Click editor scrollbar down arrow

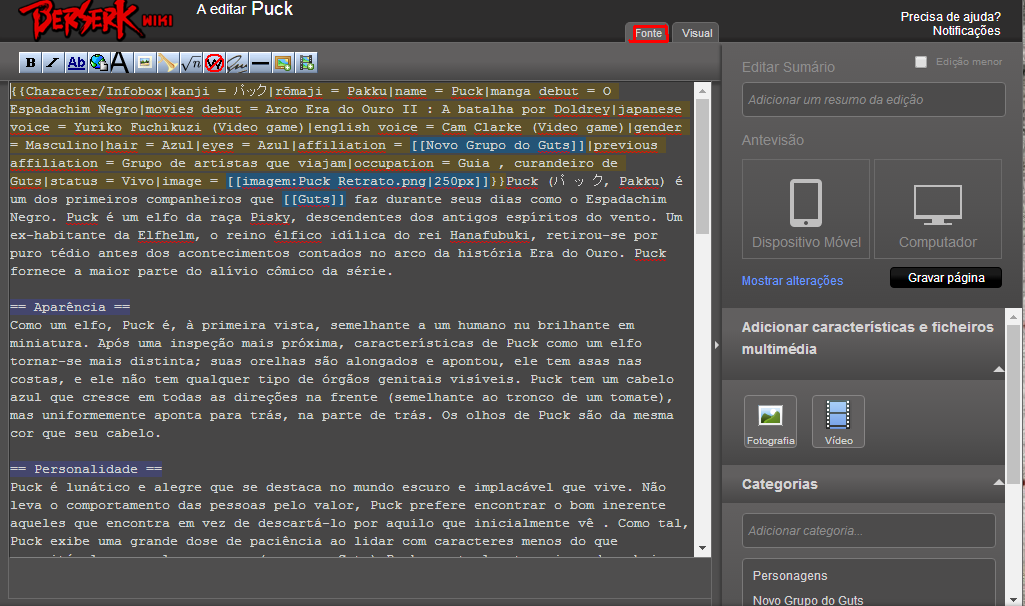[x=703, y=548]
